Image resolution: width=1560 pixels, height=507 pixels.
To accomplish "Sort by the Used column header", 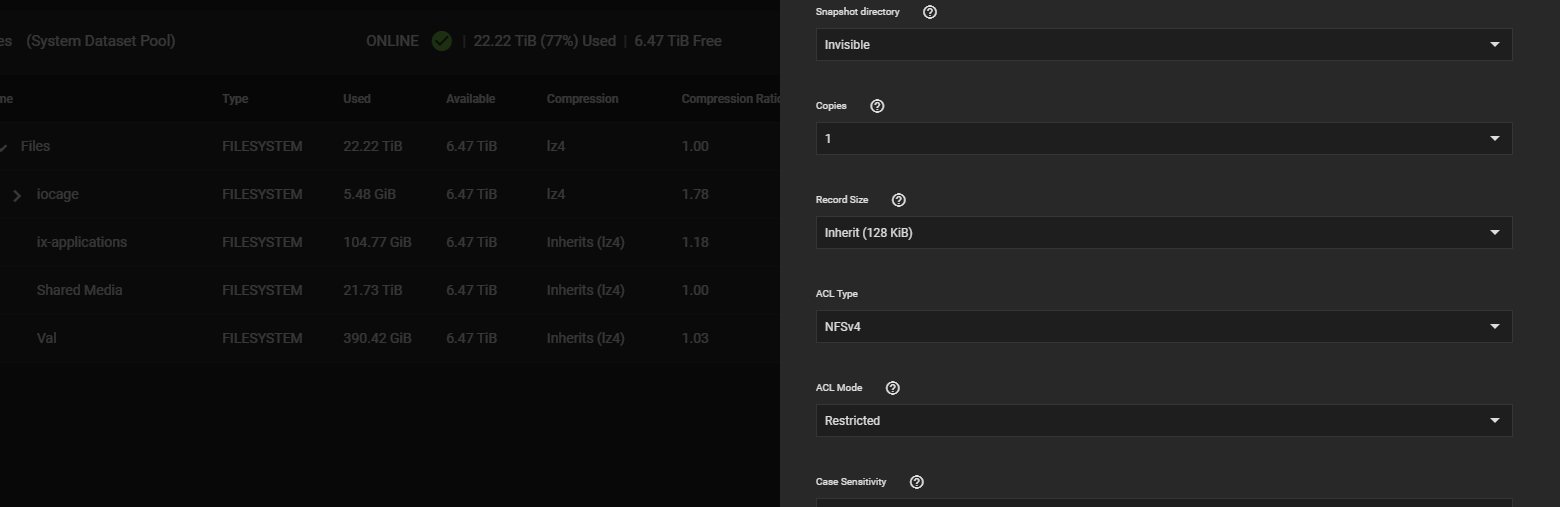I will pyautogui.click(x=357, y=99).
